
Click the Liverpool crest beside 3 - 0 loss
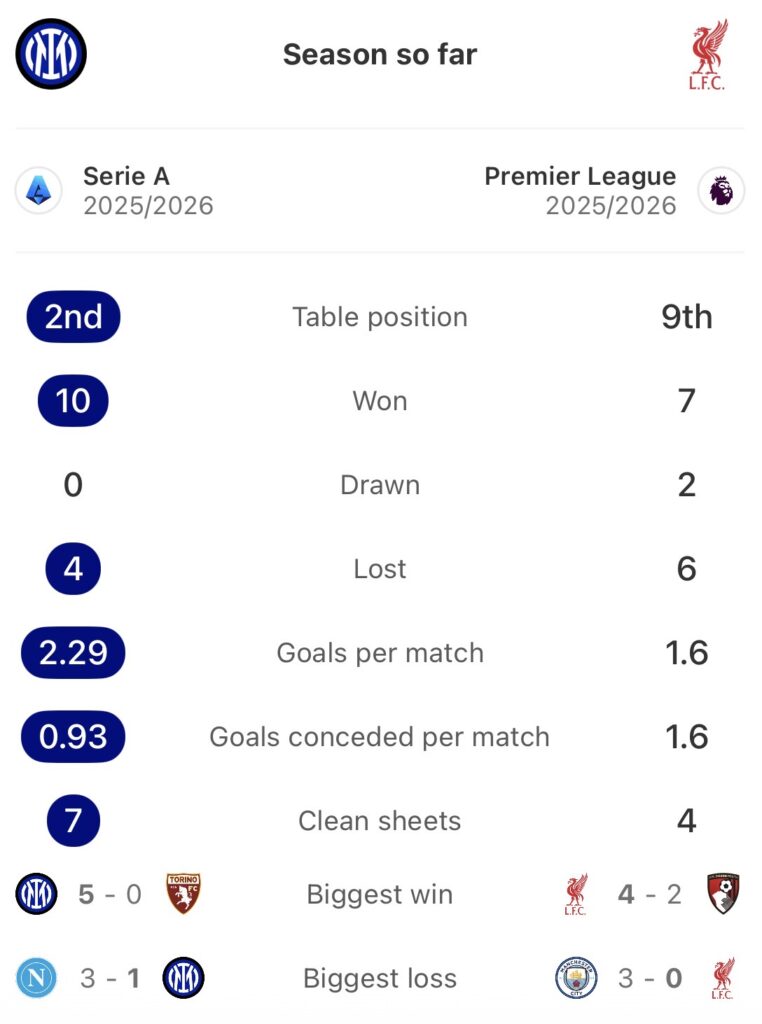tap(723, 978)
